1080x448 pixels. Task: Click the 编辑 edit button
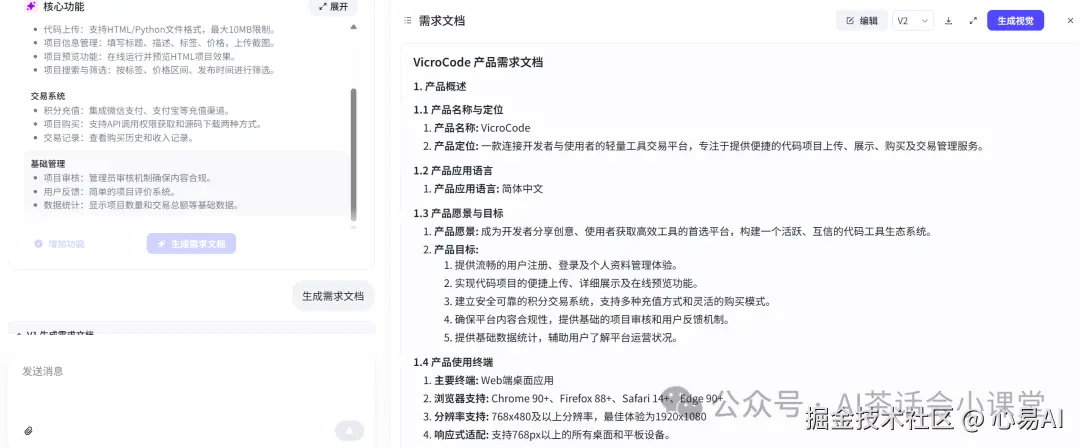[x=862, y=21]
